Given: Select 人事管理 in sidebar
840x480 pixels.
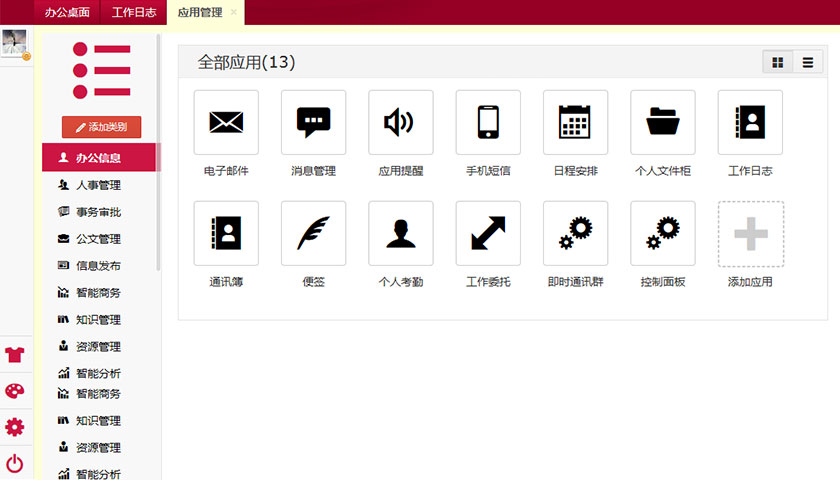Looking at the screenshot, I should coord(99,185).
